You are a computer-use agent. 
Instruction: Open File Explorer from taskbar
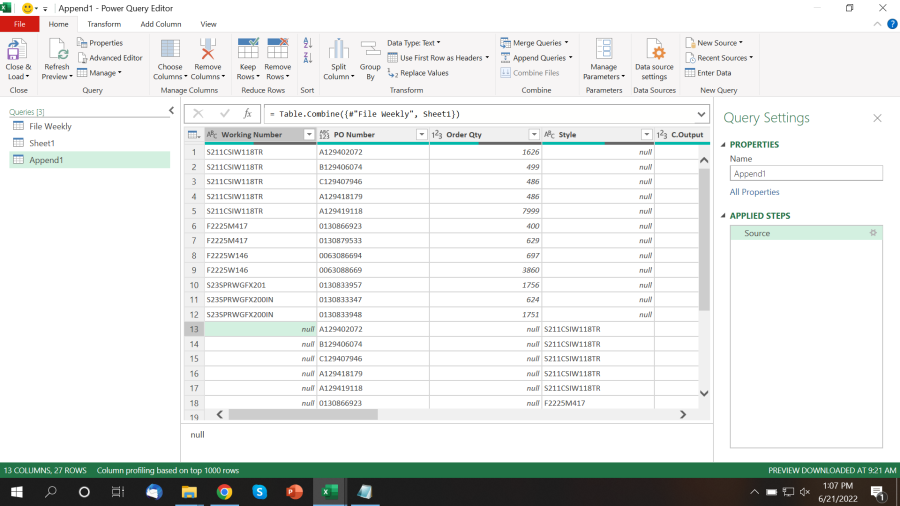pyautogui.click(x=189, y=492)
